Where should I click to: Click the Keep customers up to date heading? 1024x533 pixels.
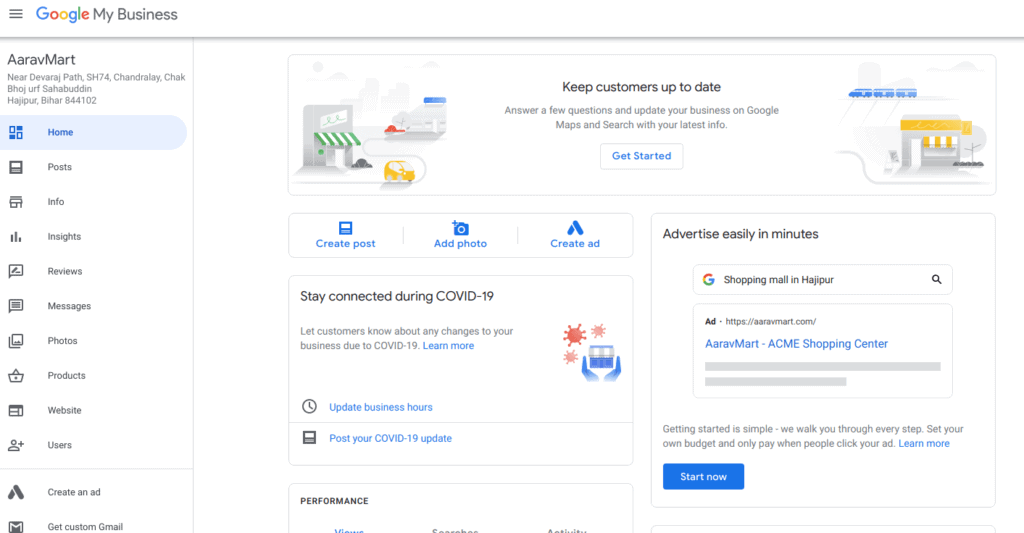641,87
